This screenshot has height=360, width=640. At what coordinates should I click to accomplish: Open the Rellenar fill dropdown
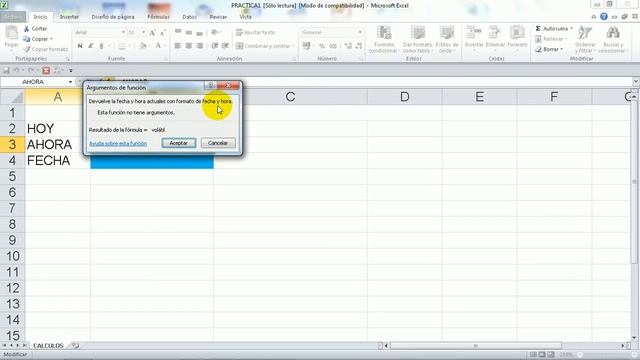551,39
